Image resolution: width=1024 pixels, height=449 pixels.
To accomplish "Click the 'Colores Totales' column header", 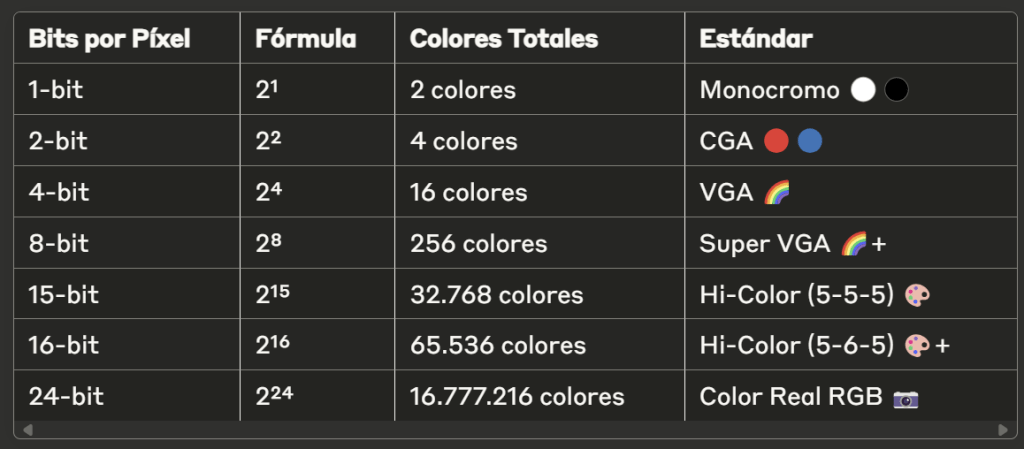I will click(504, 39).
